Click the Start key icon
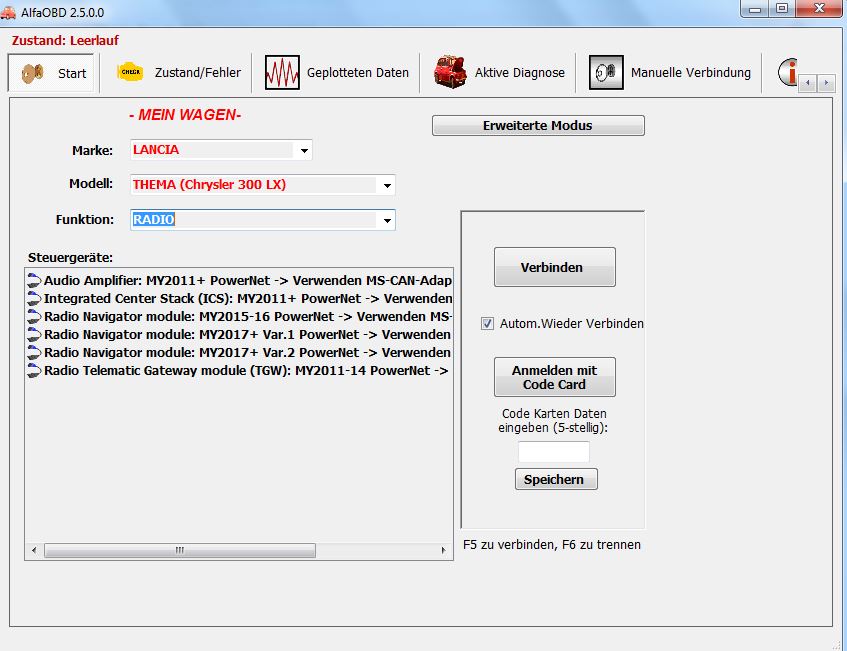This screenshot has width=847, height=651. tap(34, 73)
